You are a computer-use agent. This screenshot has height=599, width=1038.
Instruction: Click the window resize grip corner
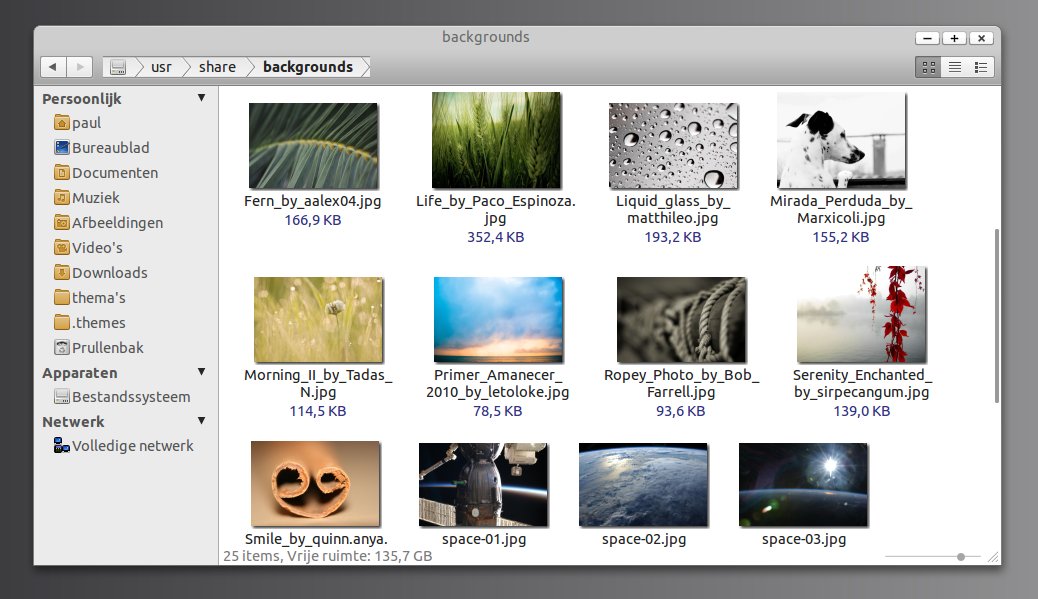pos(993,557)
